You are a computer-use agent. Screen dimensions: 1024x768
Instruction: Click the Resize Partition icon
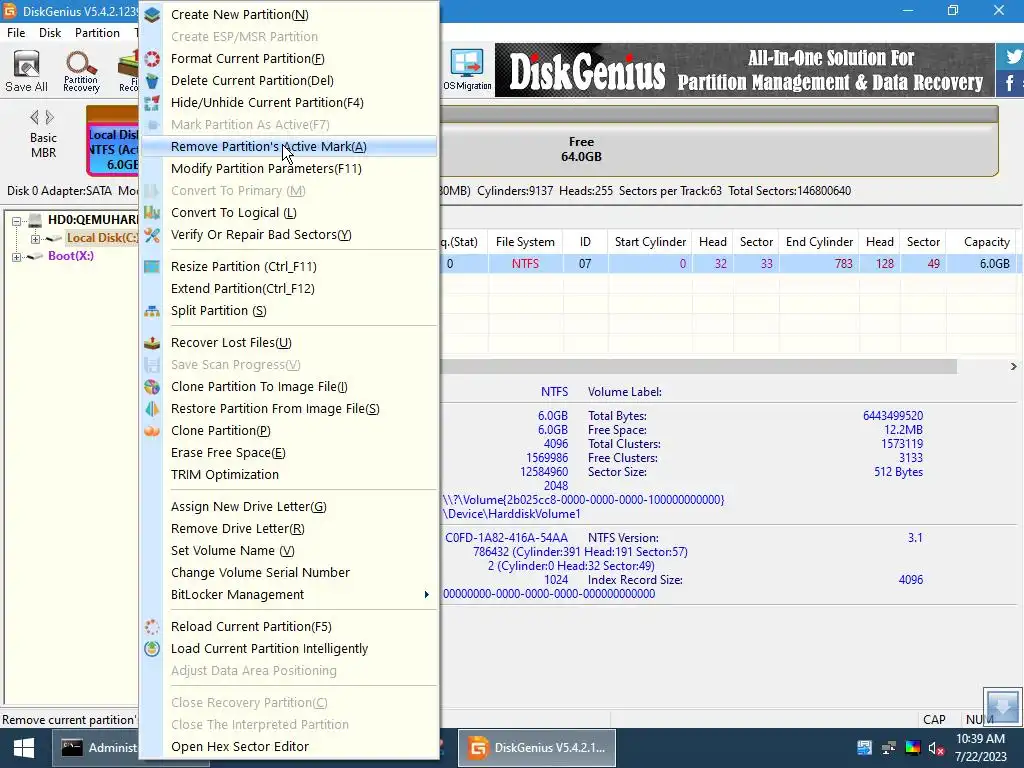click(x=152, y=266)
